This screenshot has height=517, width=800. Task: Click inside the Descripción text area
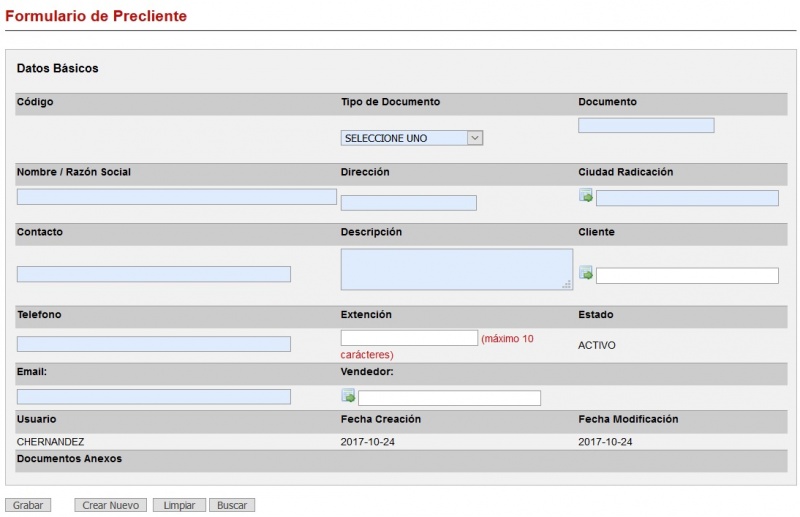click(455, 269)
